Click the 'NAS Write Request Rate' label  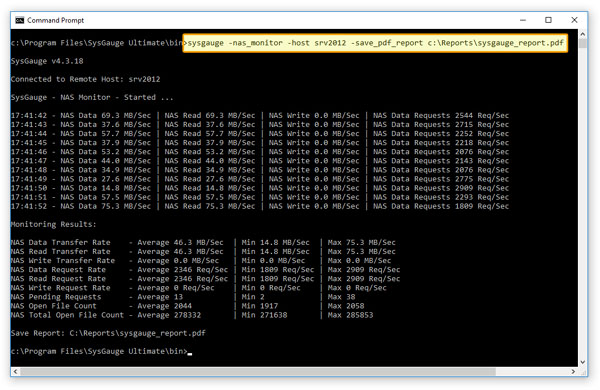pyautogui.click(x=60, y=288)
